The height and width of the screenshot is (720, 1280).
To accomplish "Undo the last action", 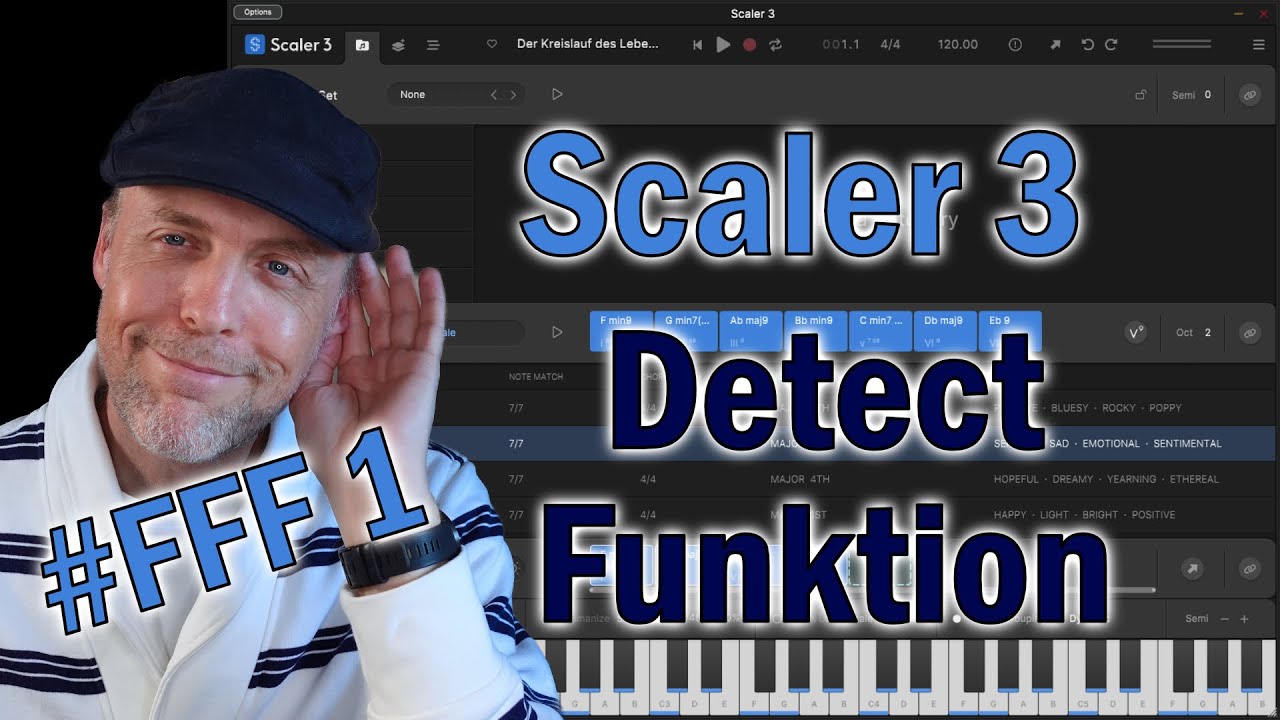I will coord(1088,45).
